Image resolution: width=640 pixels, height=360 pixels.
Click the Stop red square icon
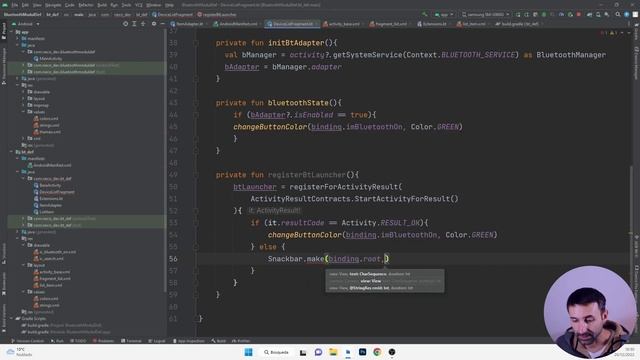(579, 15)
